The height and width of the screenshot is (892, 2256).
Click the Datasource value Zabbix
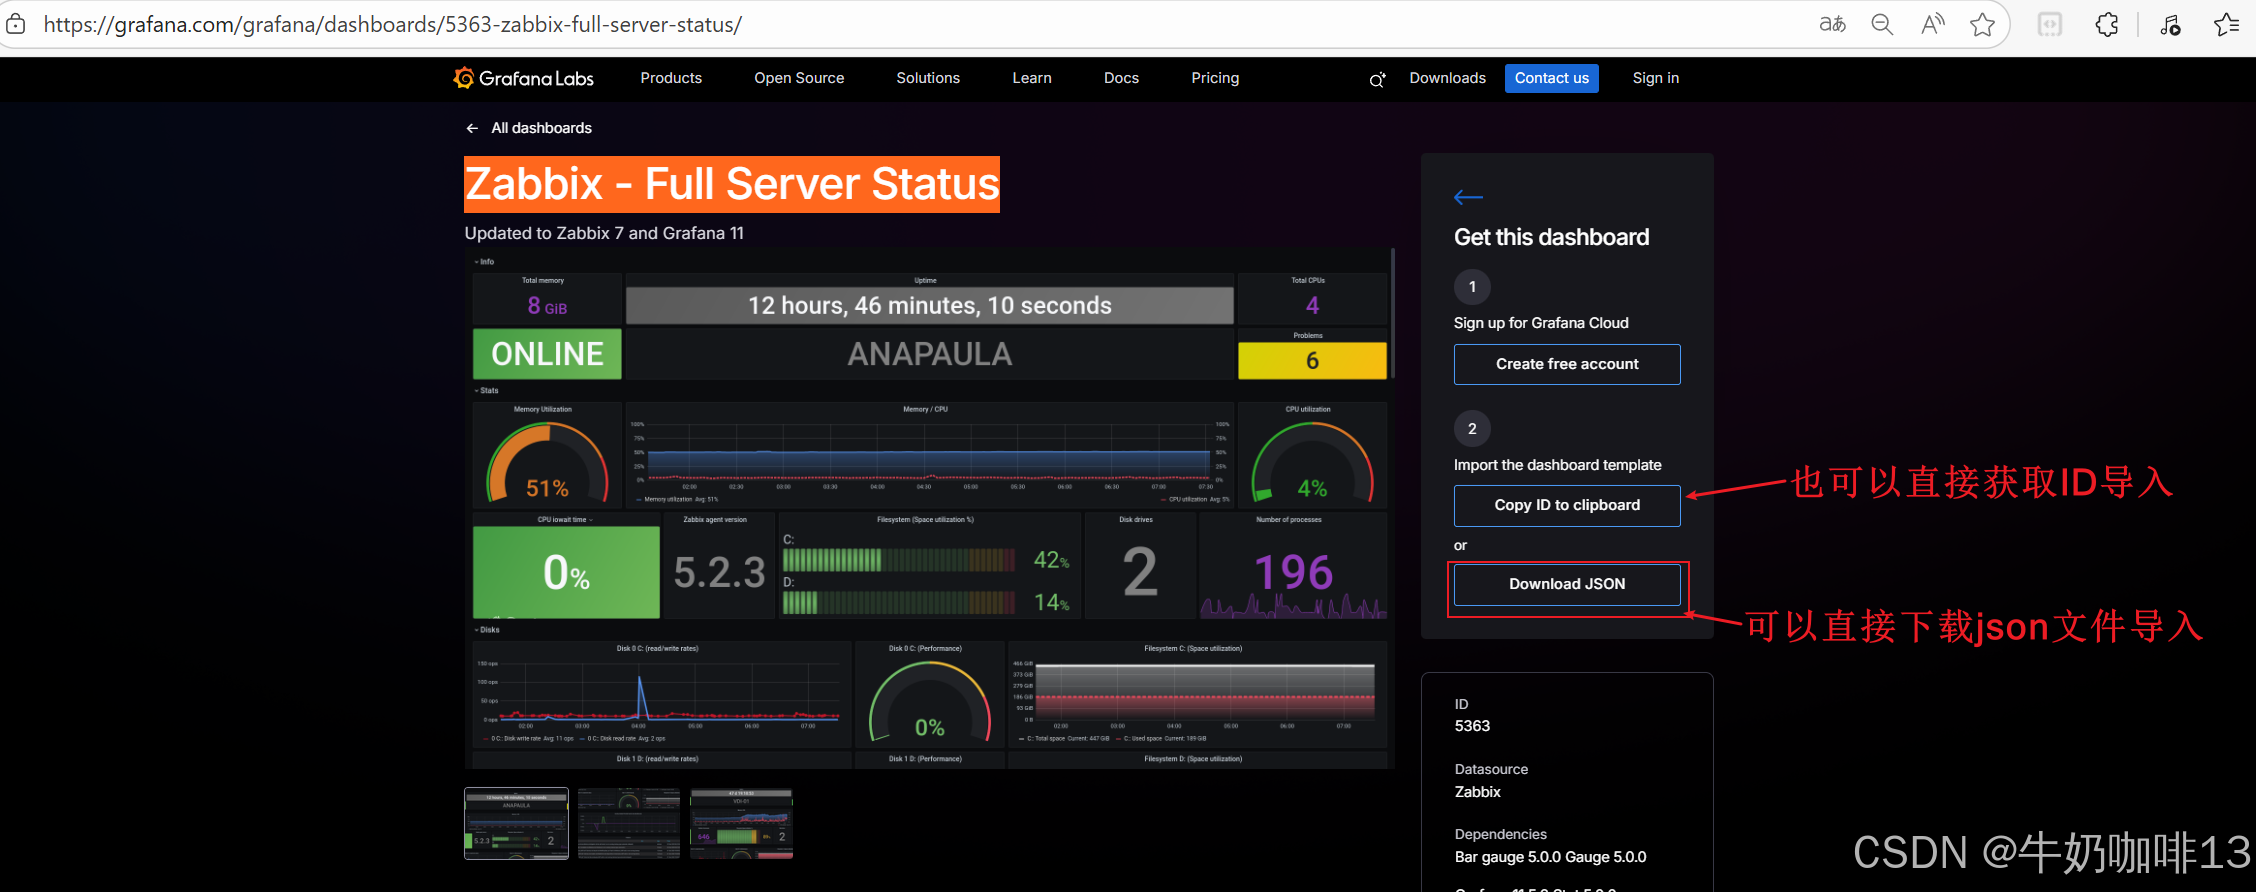click(1477, 792)
